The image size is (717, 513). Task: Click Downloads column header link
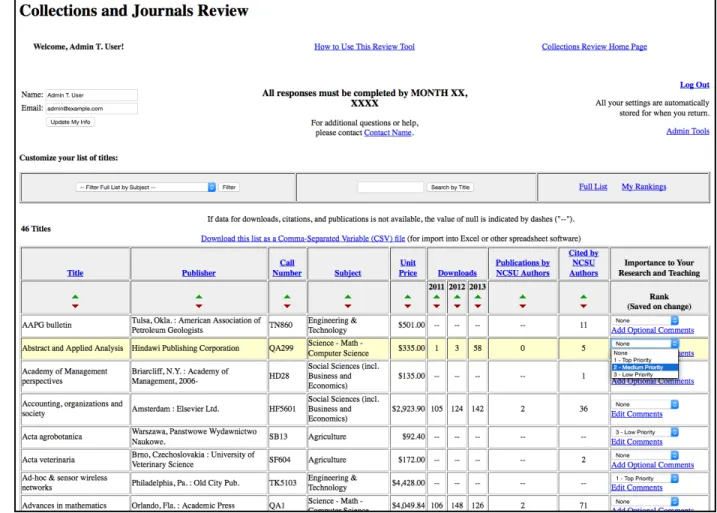[x=457, y=273]
